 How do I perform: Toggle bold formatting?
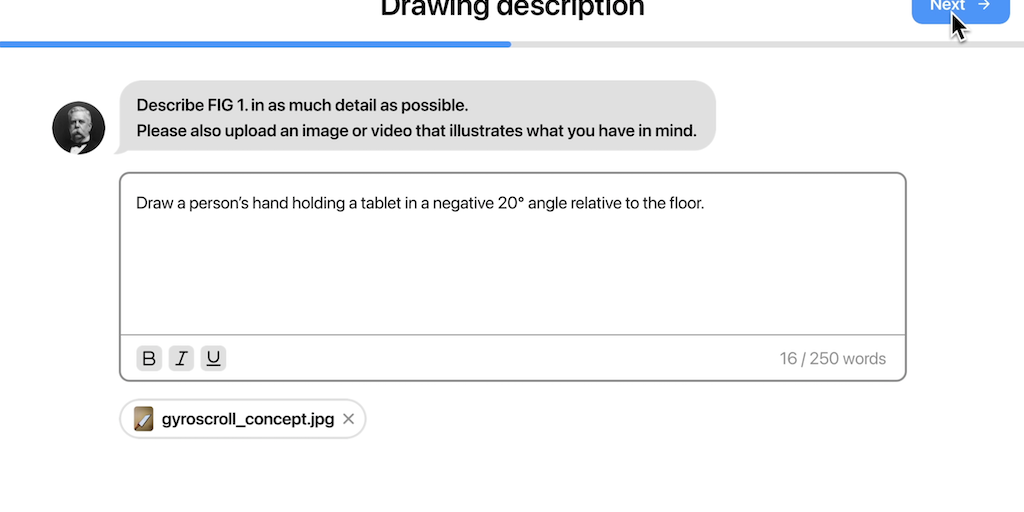click(x=149, y=358)
